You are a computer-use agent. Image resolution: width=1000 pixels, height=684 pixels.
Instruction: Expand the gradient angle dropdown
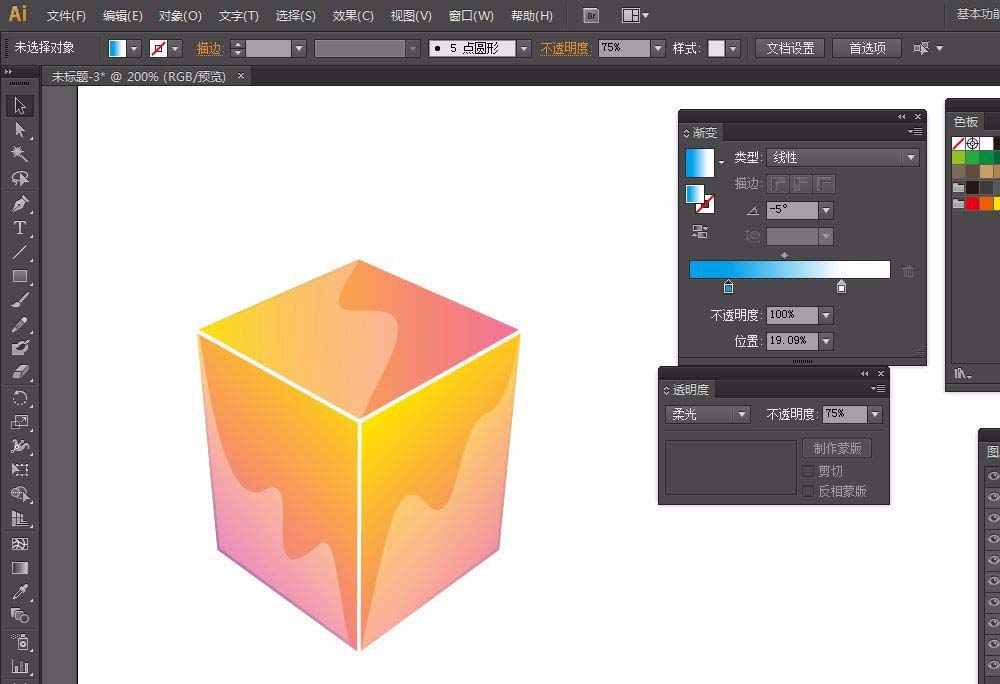pyautogui.click(x=826, y=210)
